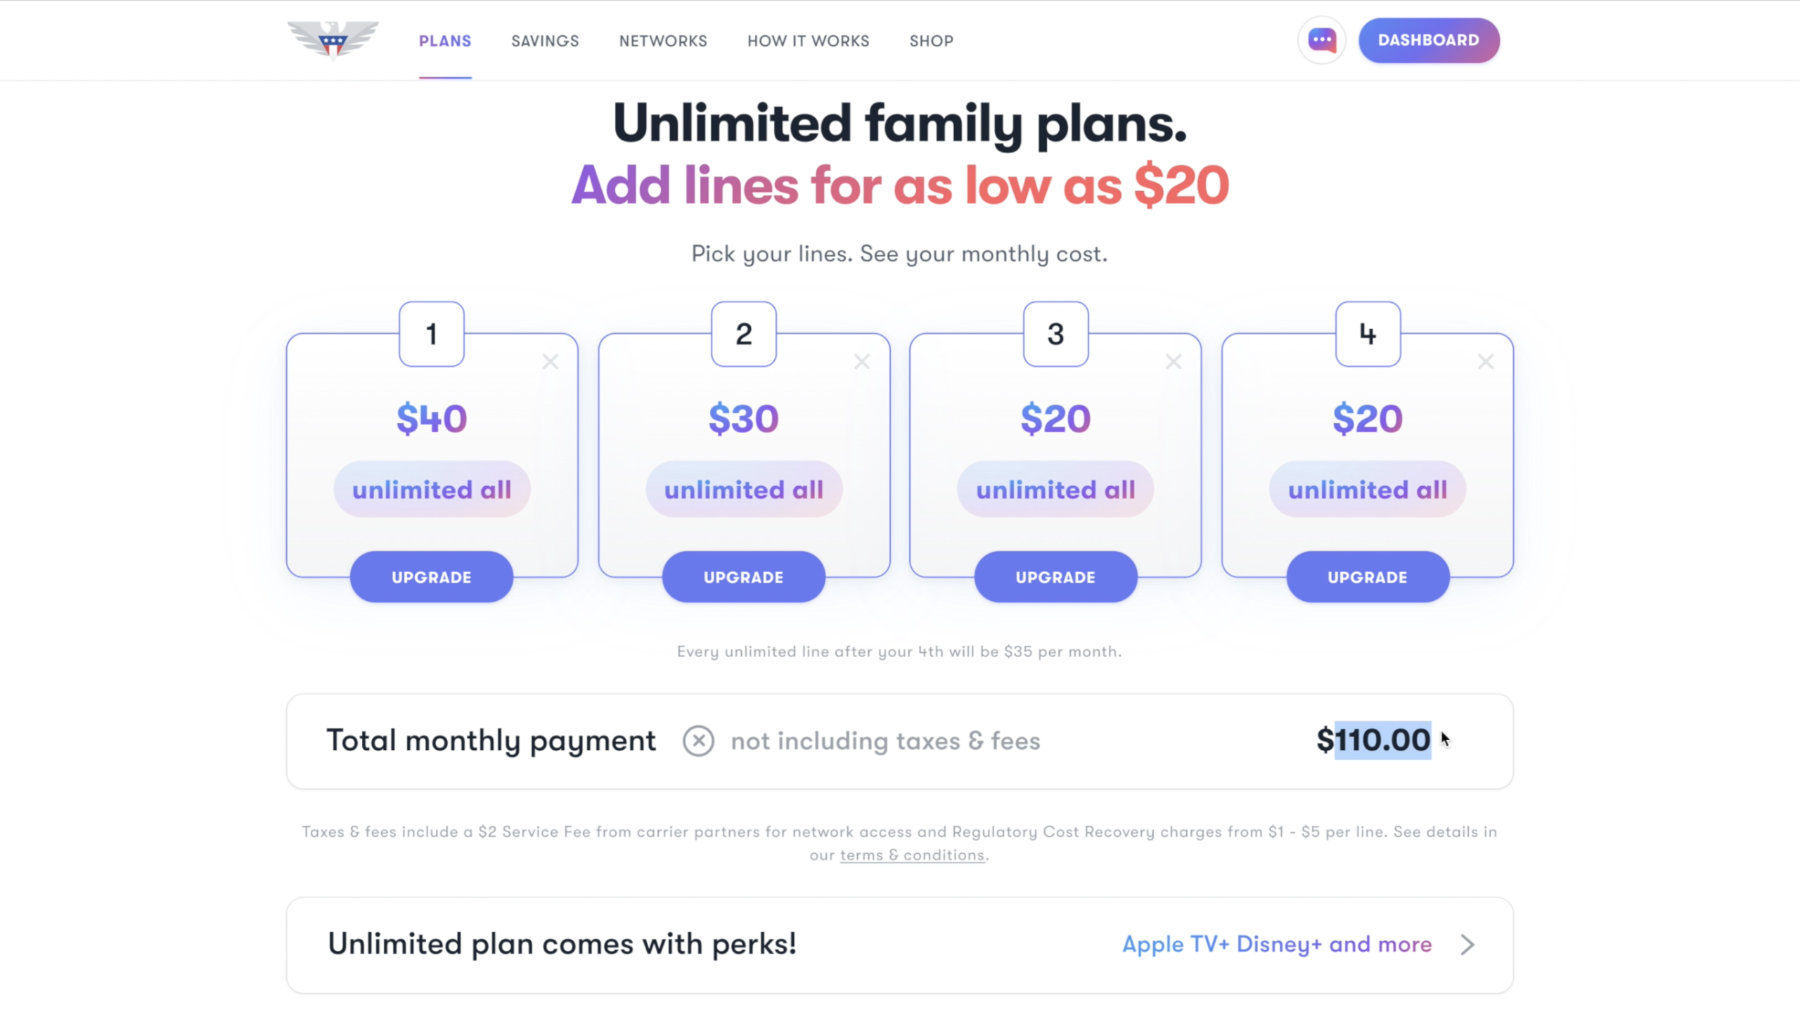Click Apple TV+ Disney+ and more
Image resolution: width=1800 pixels, height=1012 pixels.
click(x=1277, y=944)
